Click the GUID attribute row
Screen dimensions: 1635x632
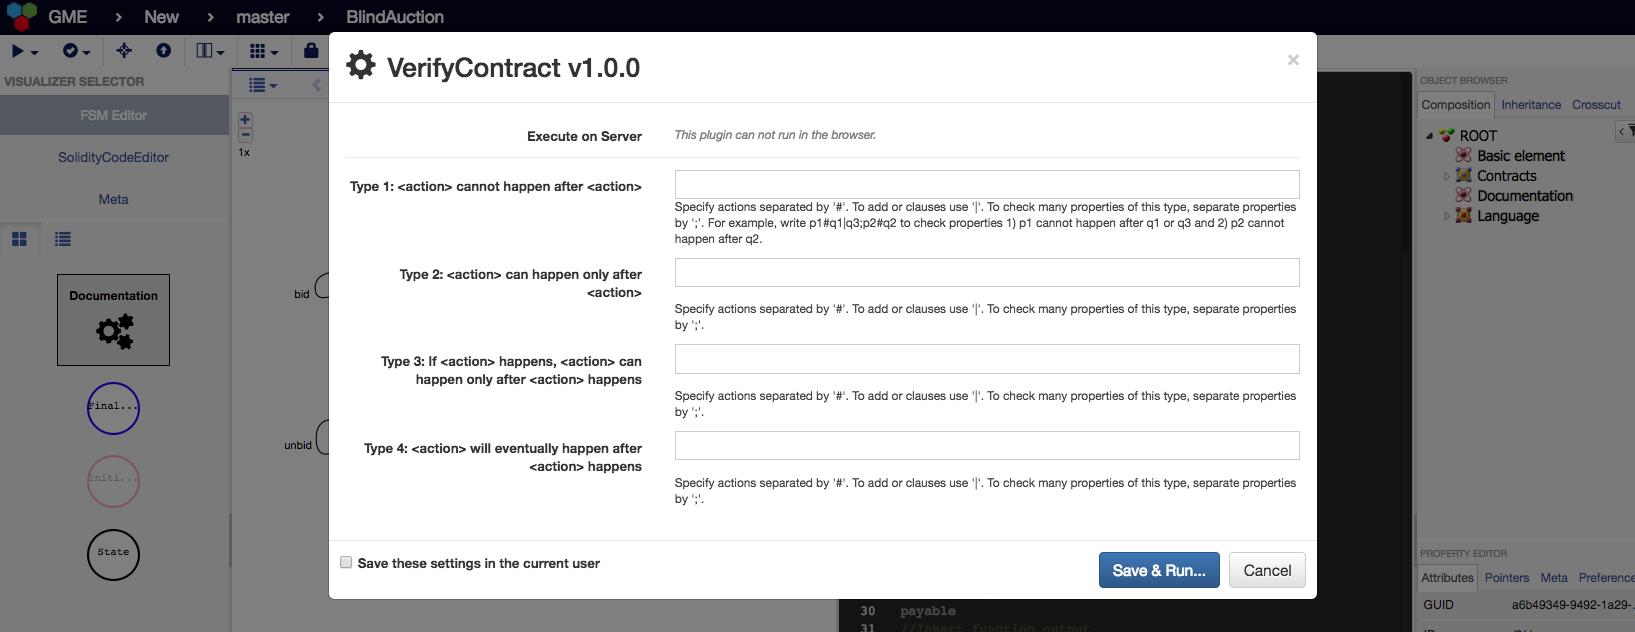pos(1527,605)
